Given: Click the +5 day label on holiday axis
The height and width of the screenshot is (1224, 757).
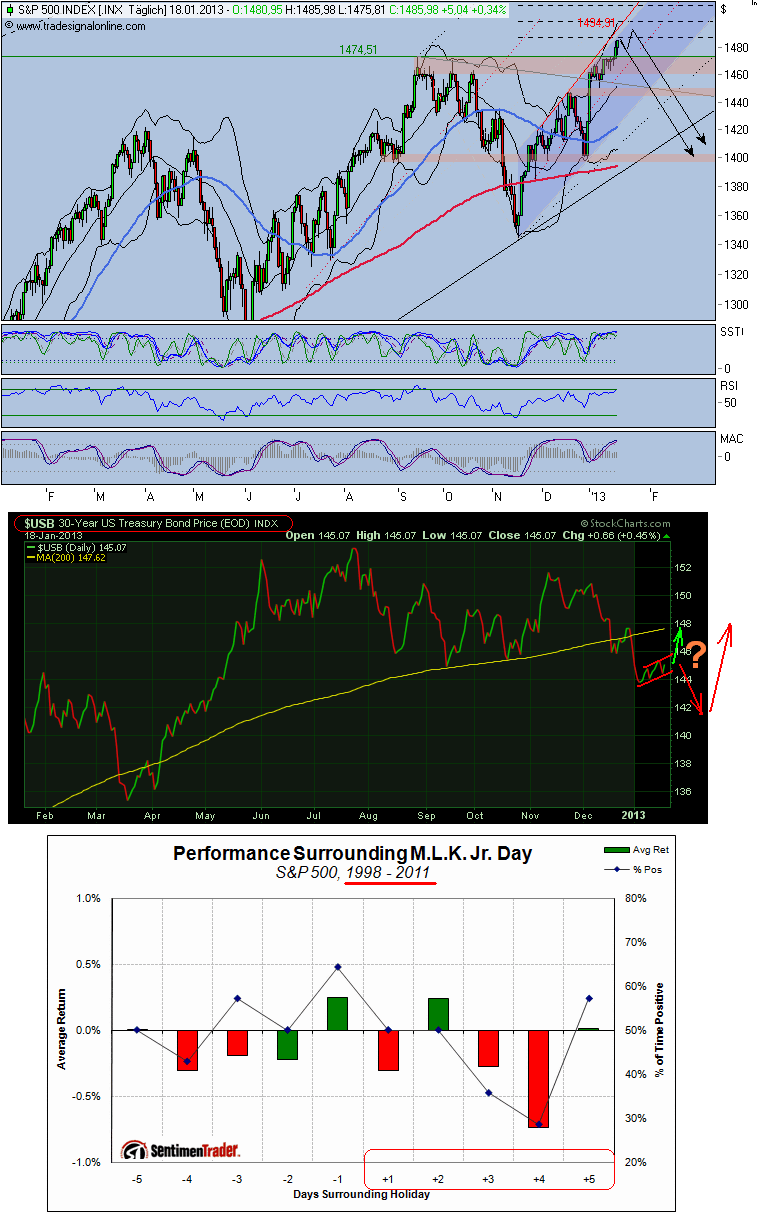Looking at the screenshot, I should (x=590, y=1181).
